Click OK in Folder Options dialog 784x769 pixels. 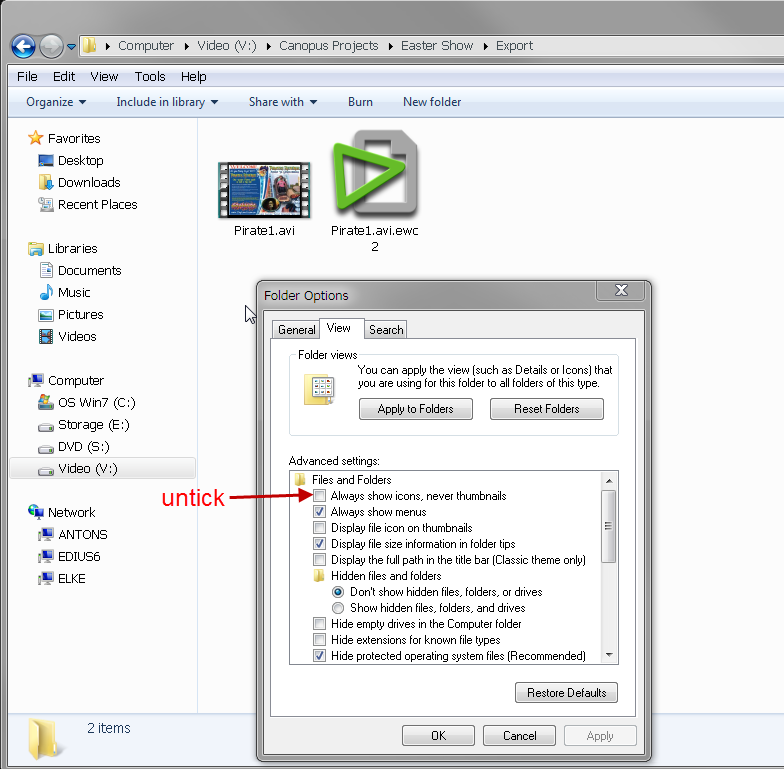pyautogui.click(x=438, y=736)
